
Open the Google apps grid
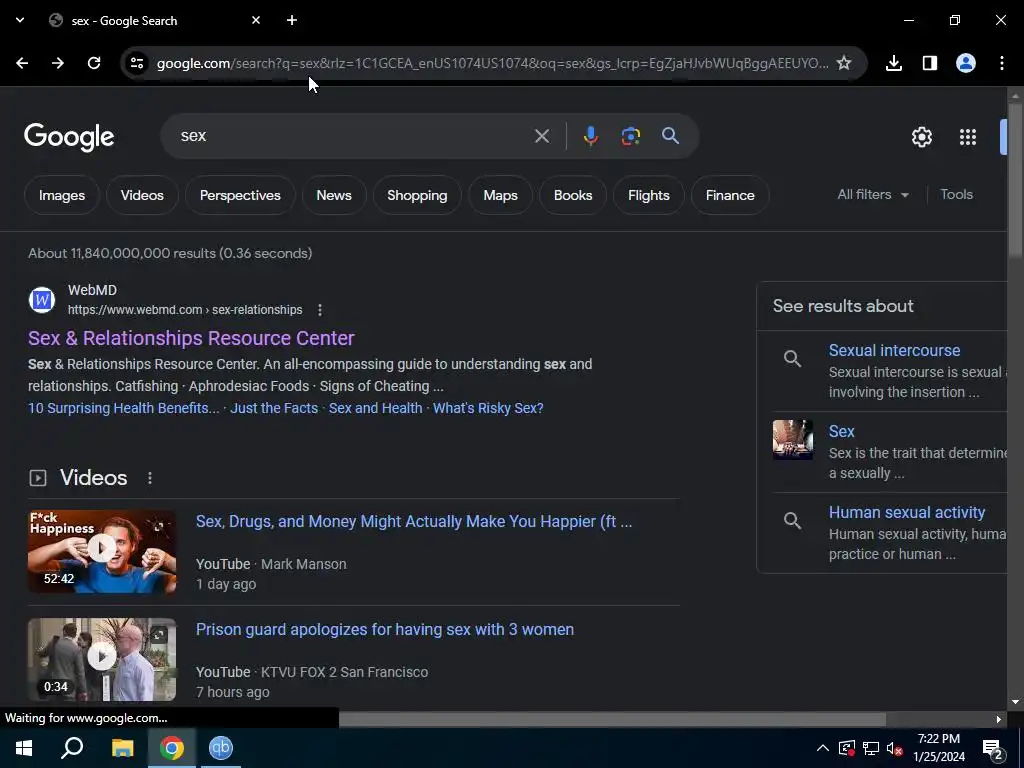coord(968,136)
